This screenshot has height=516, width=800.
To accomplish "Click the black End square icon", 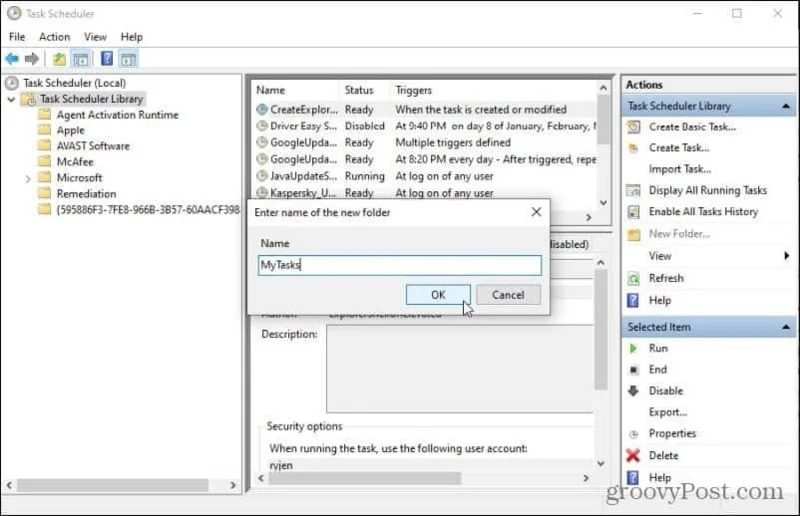I will 633,370.
